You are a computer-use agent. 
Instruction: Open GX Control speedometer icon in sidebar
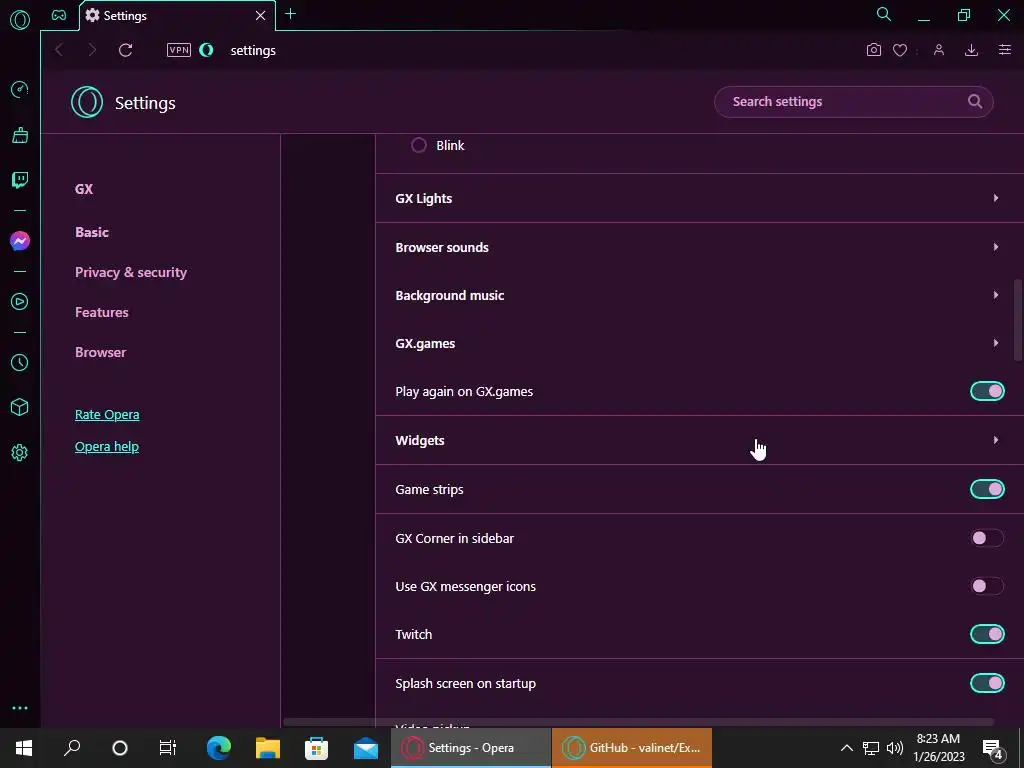pos(20,89)
